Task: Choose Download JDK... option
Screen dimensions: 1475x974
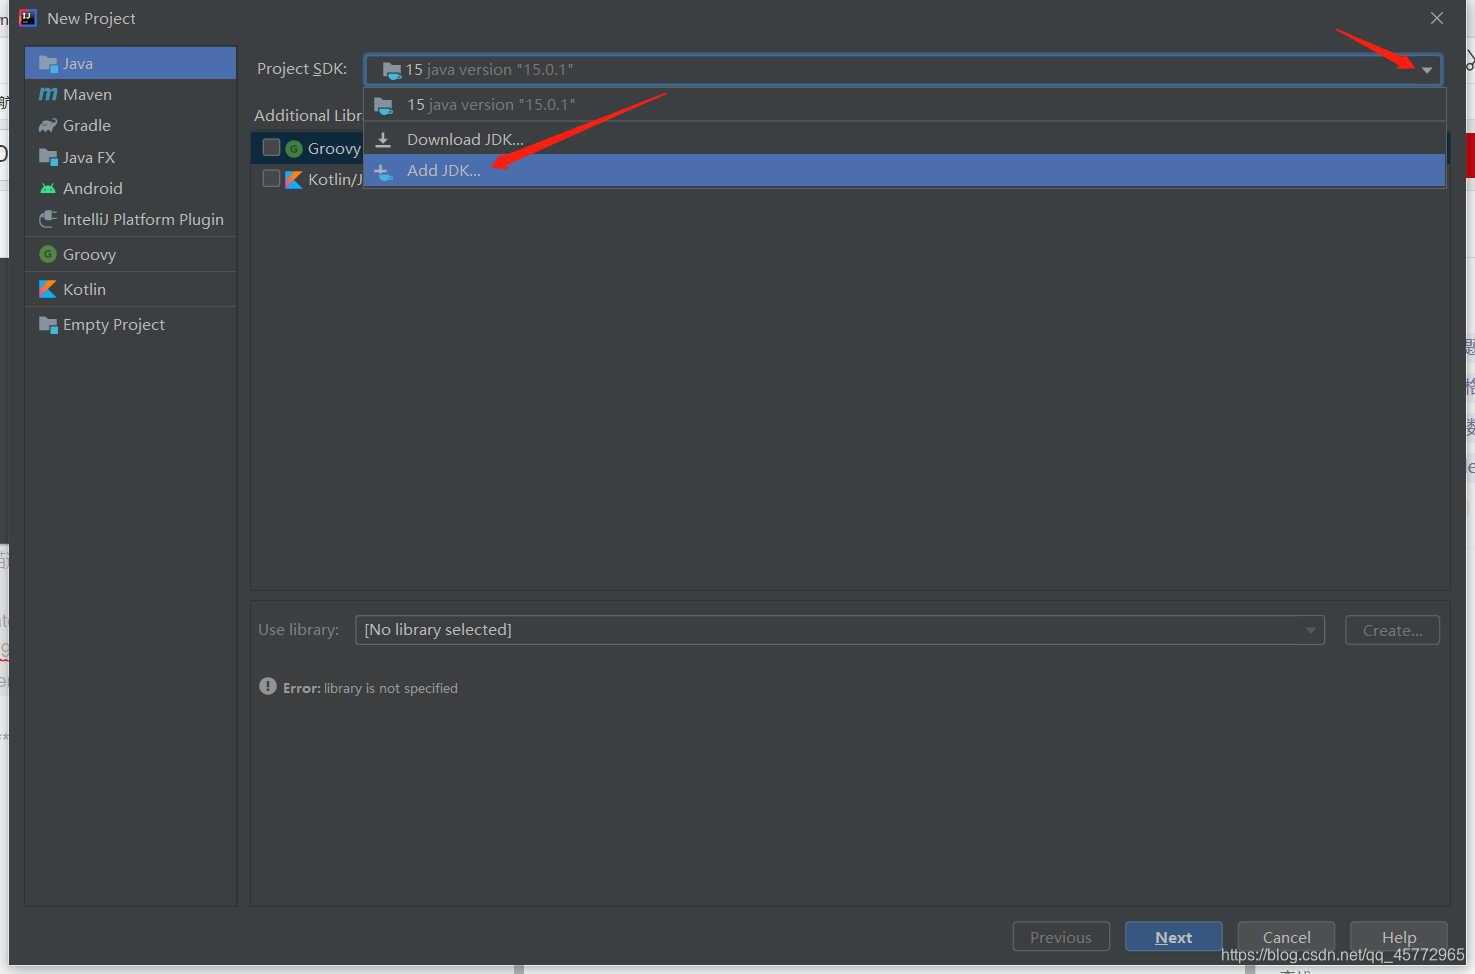Action: (x=905, y=139)
